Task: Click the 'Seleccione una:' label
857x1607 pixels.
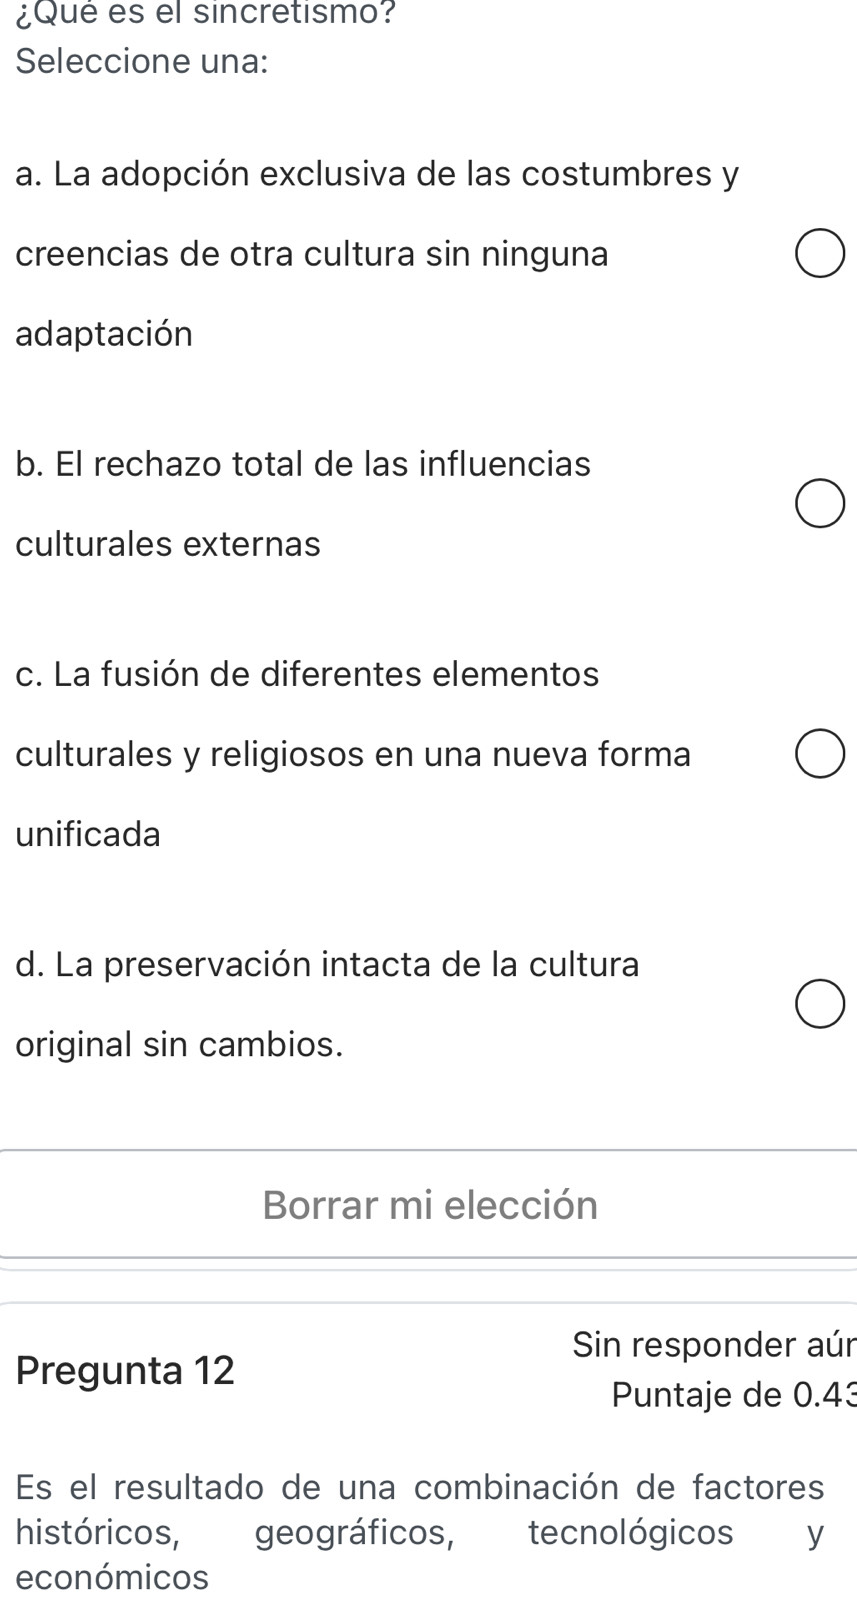Action: [142, 62]
